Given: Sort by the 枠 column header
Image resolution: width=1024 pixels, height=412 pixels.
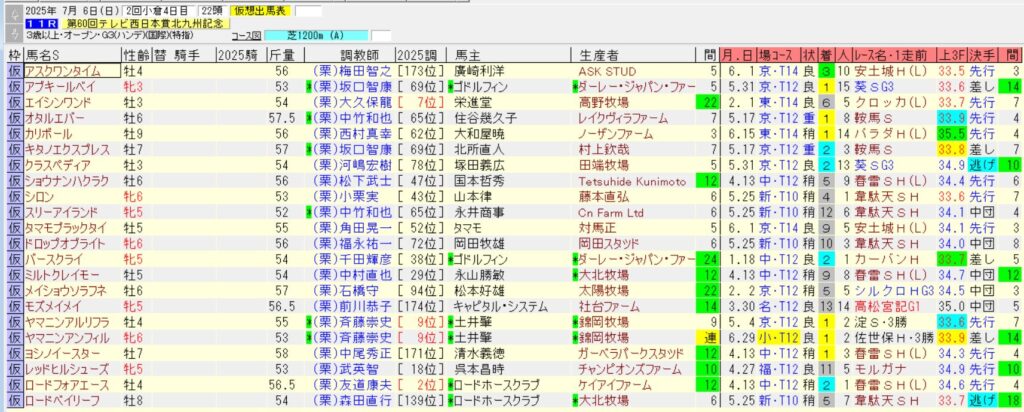Looking at the screenshot, I should point(14,55).
